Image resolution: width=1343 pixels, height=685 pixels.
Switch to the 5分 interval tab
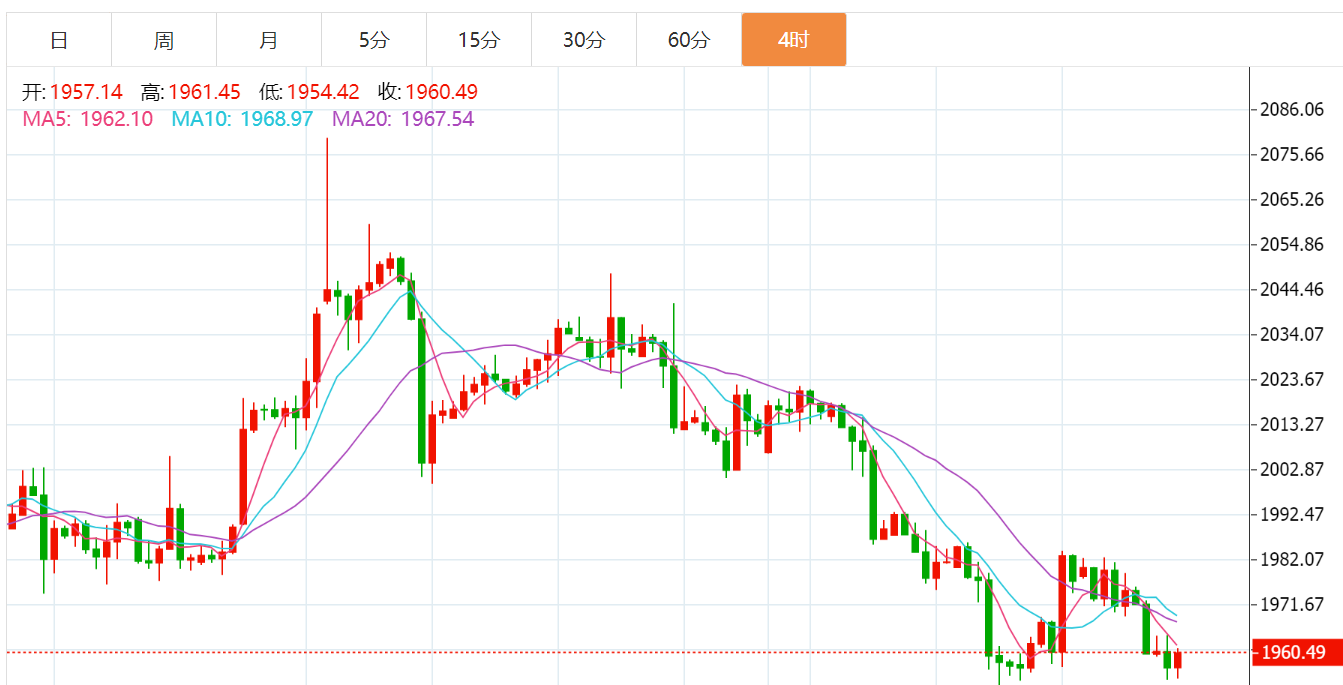(374, 40)
